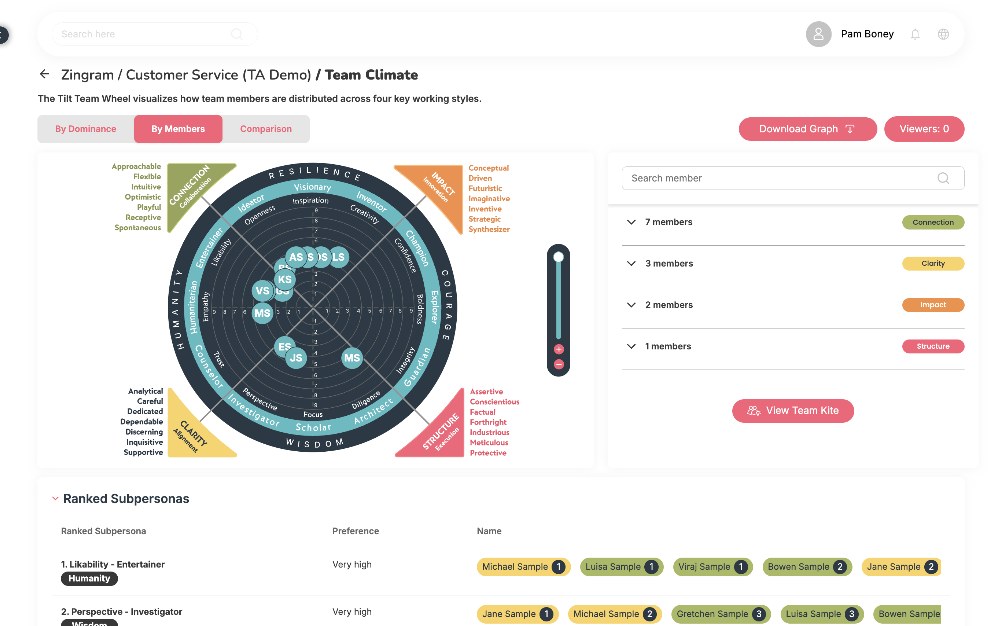
Task: Select the ES member bubble
Action: click(284, 347)
